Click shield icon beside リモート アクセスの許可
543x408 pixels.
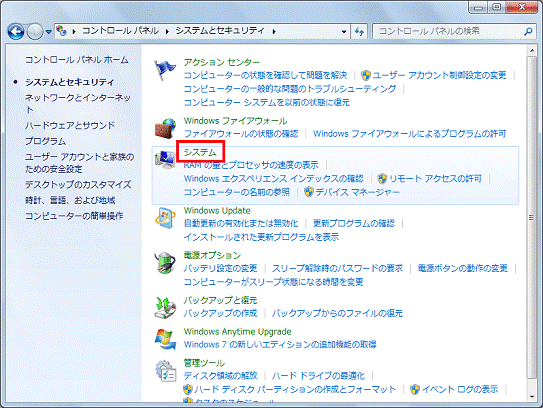point(382,178)
